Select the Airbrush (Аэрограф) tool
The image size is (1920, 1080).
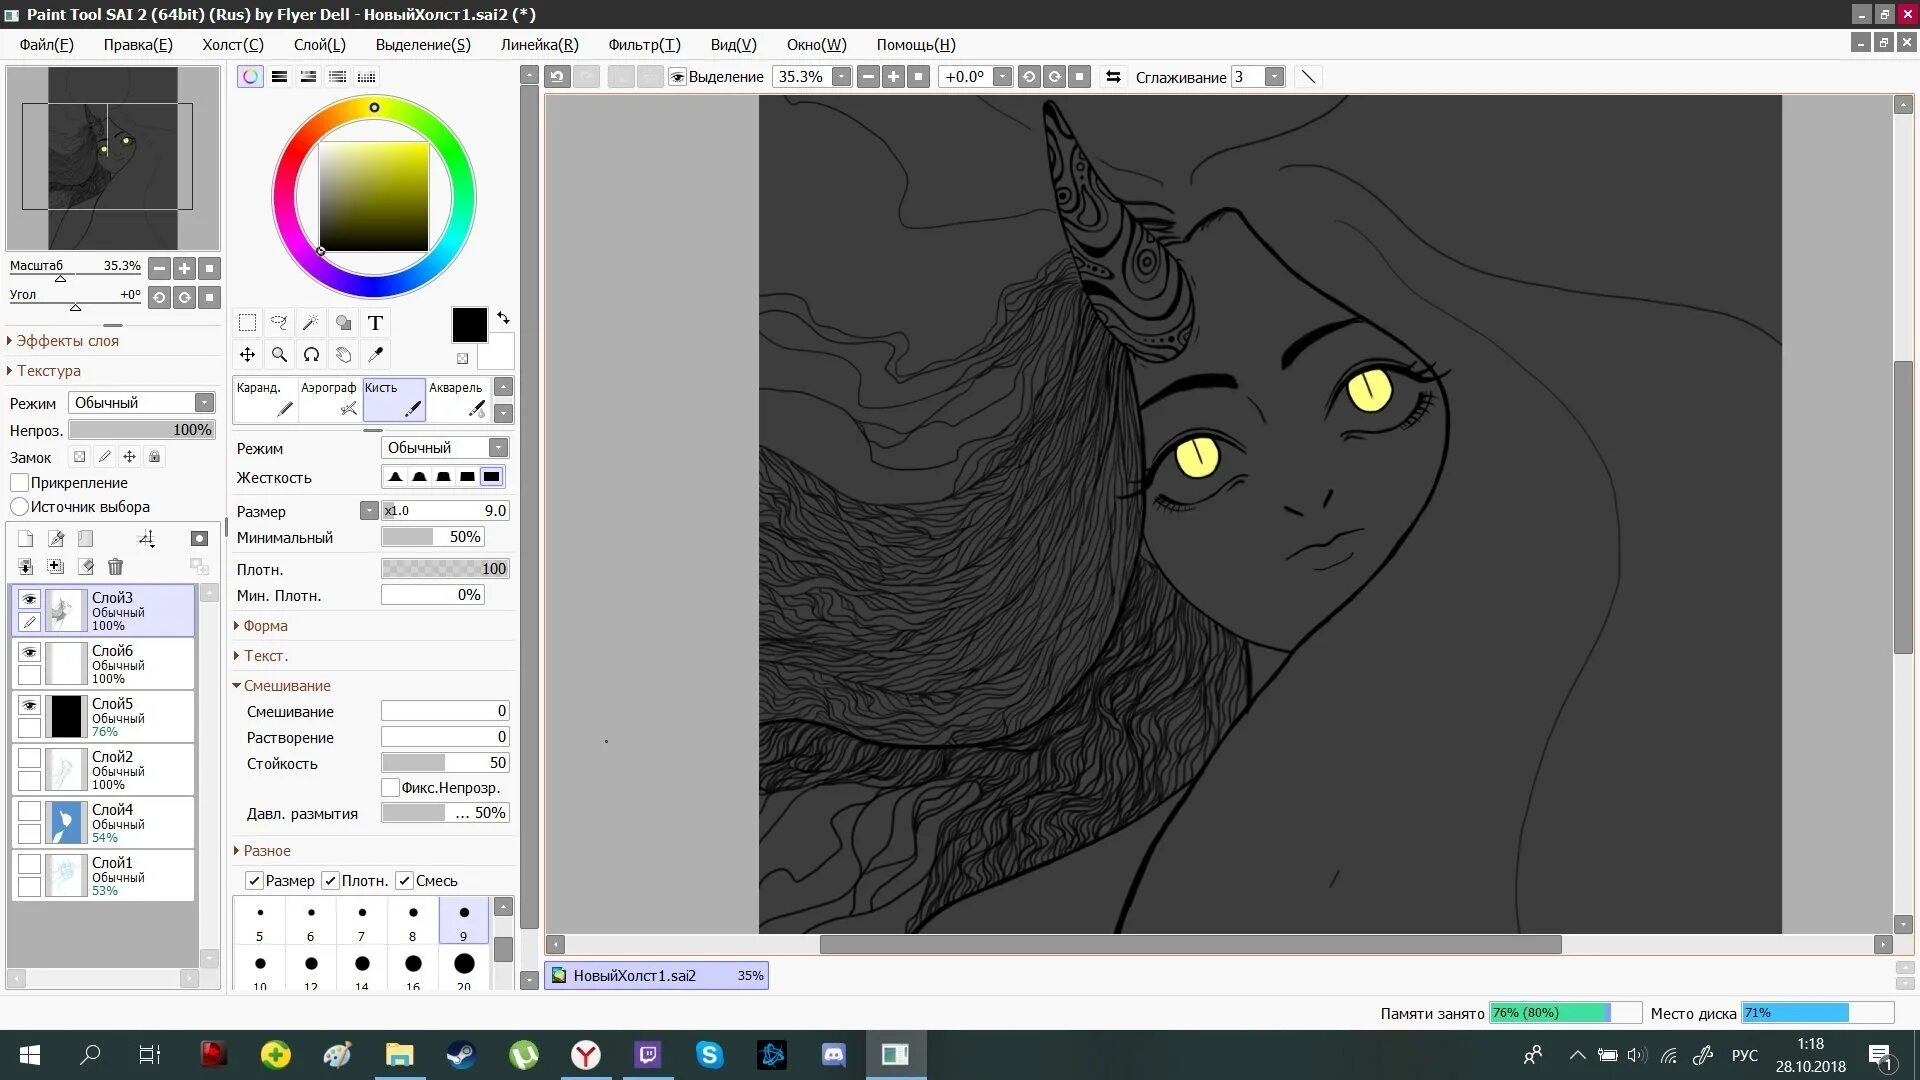(x=329, y=398)
